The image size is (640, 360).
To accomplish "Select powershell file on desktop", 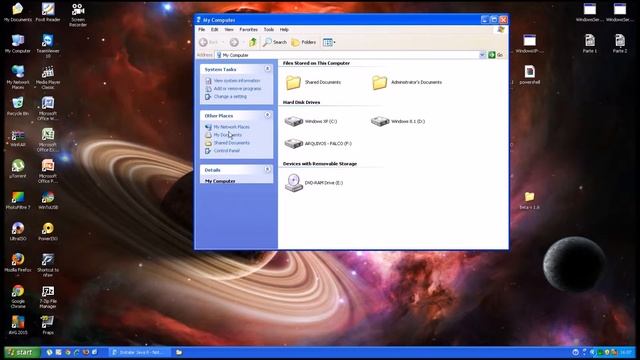I will click(529, 75).
